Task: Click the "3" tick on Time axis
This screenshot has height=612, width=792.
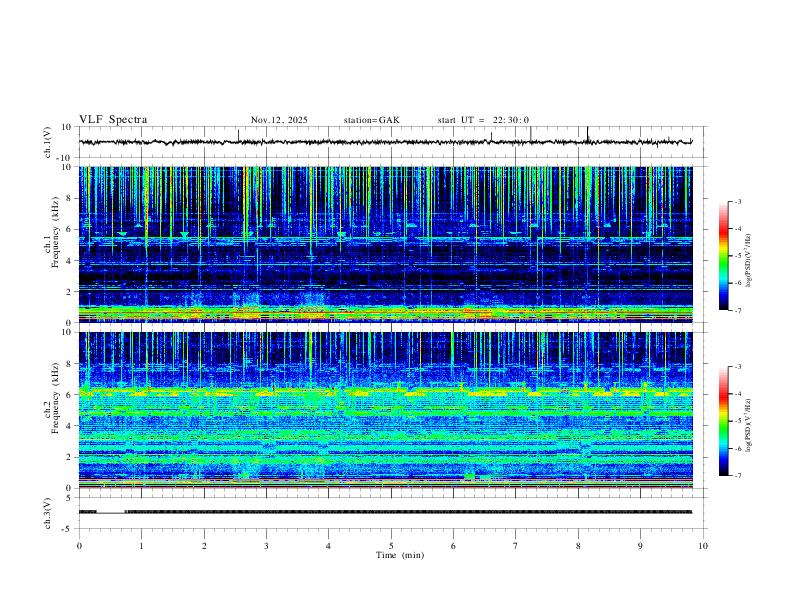Action: point(266,546)
